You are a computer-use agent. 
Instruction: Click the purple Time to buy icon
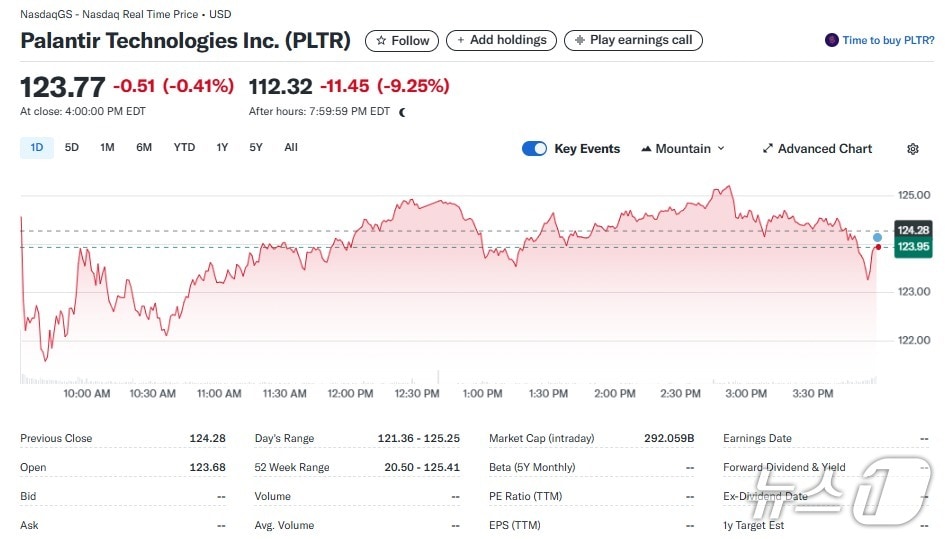click(831, 41)
